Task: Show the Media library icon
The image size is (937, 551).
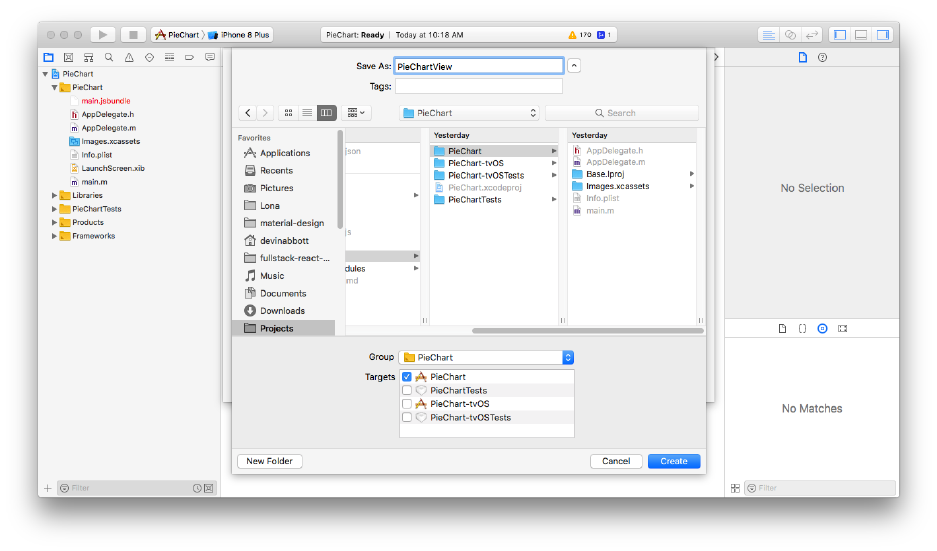Action: (843, 329)
